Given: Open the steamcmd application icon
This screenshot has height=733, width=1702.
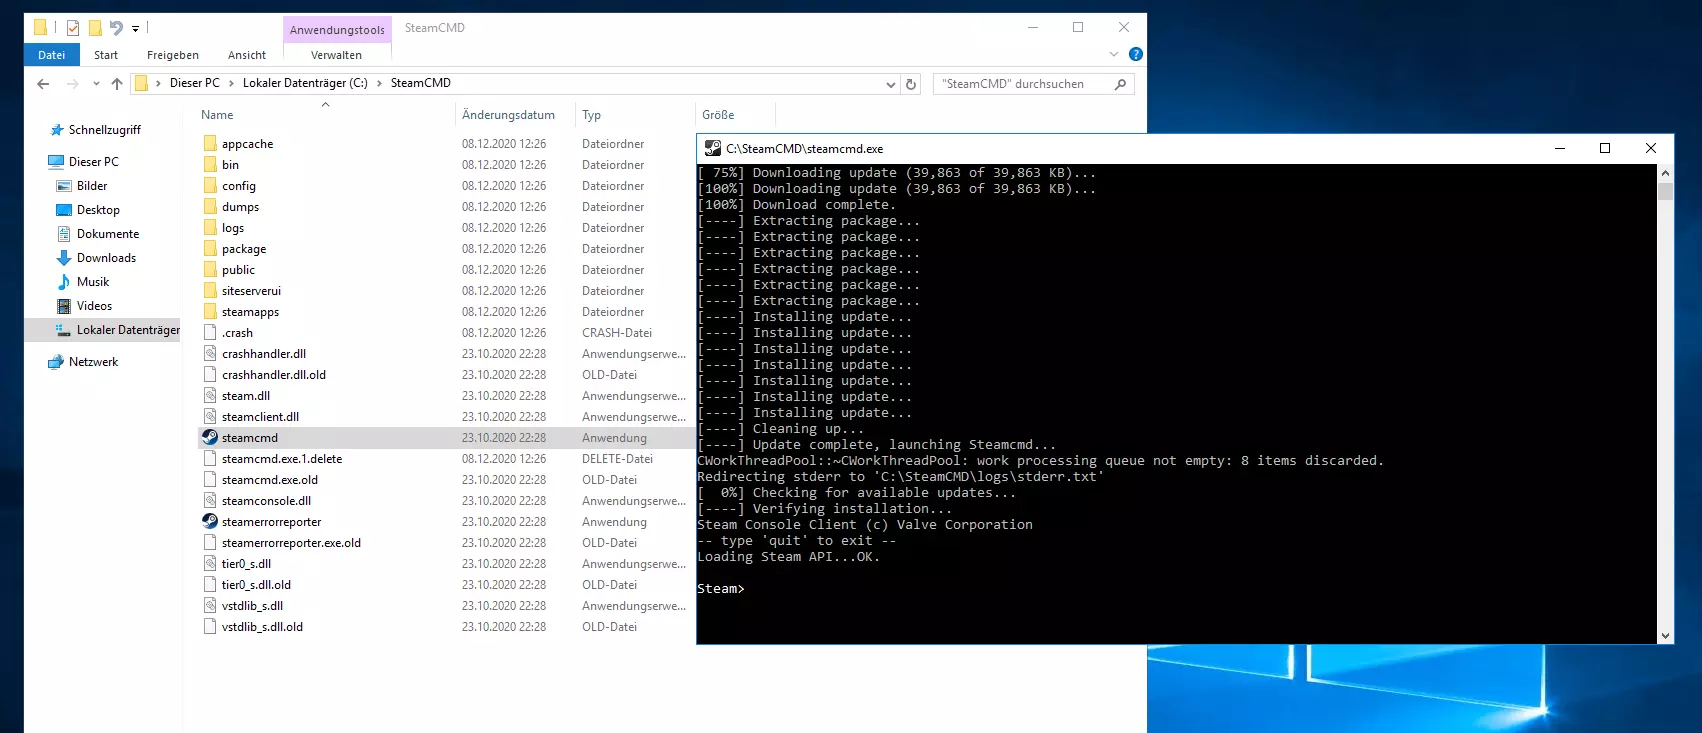Looking at the screenshot, I should click(210, 437).
